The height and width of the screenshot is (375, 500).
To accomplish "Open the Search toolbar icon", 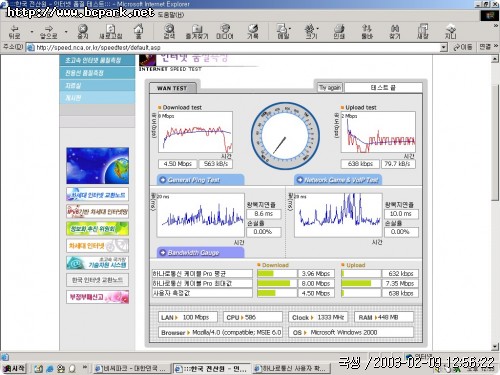I will click(169, 32).
